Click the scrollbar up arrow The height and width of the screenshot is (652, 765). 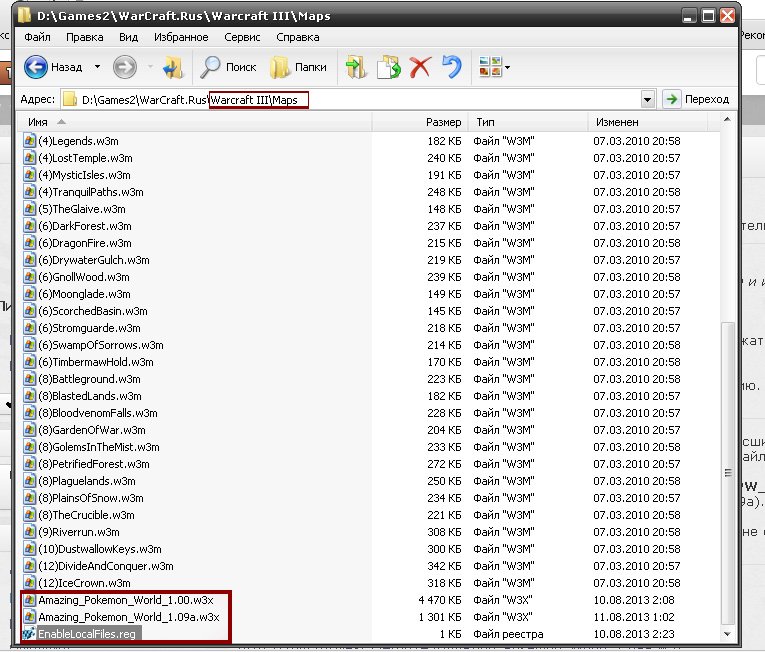point(727,120)
